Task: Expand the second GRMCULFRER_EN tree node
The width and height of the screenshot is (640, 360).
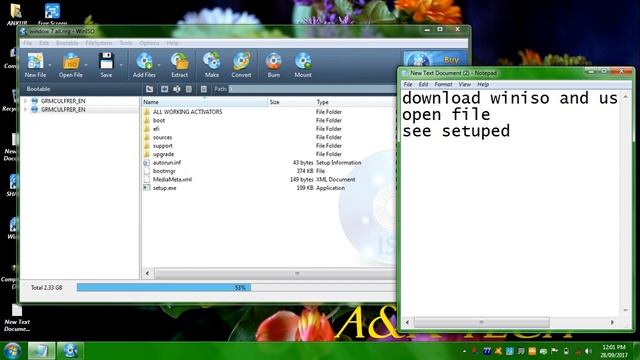Action: click(25, 109)
